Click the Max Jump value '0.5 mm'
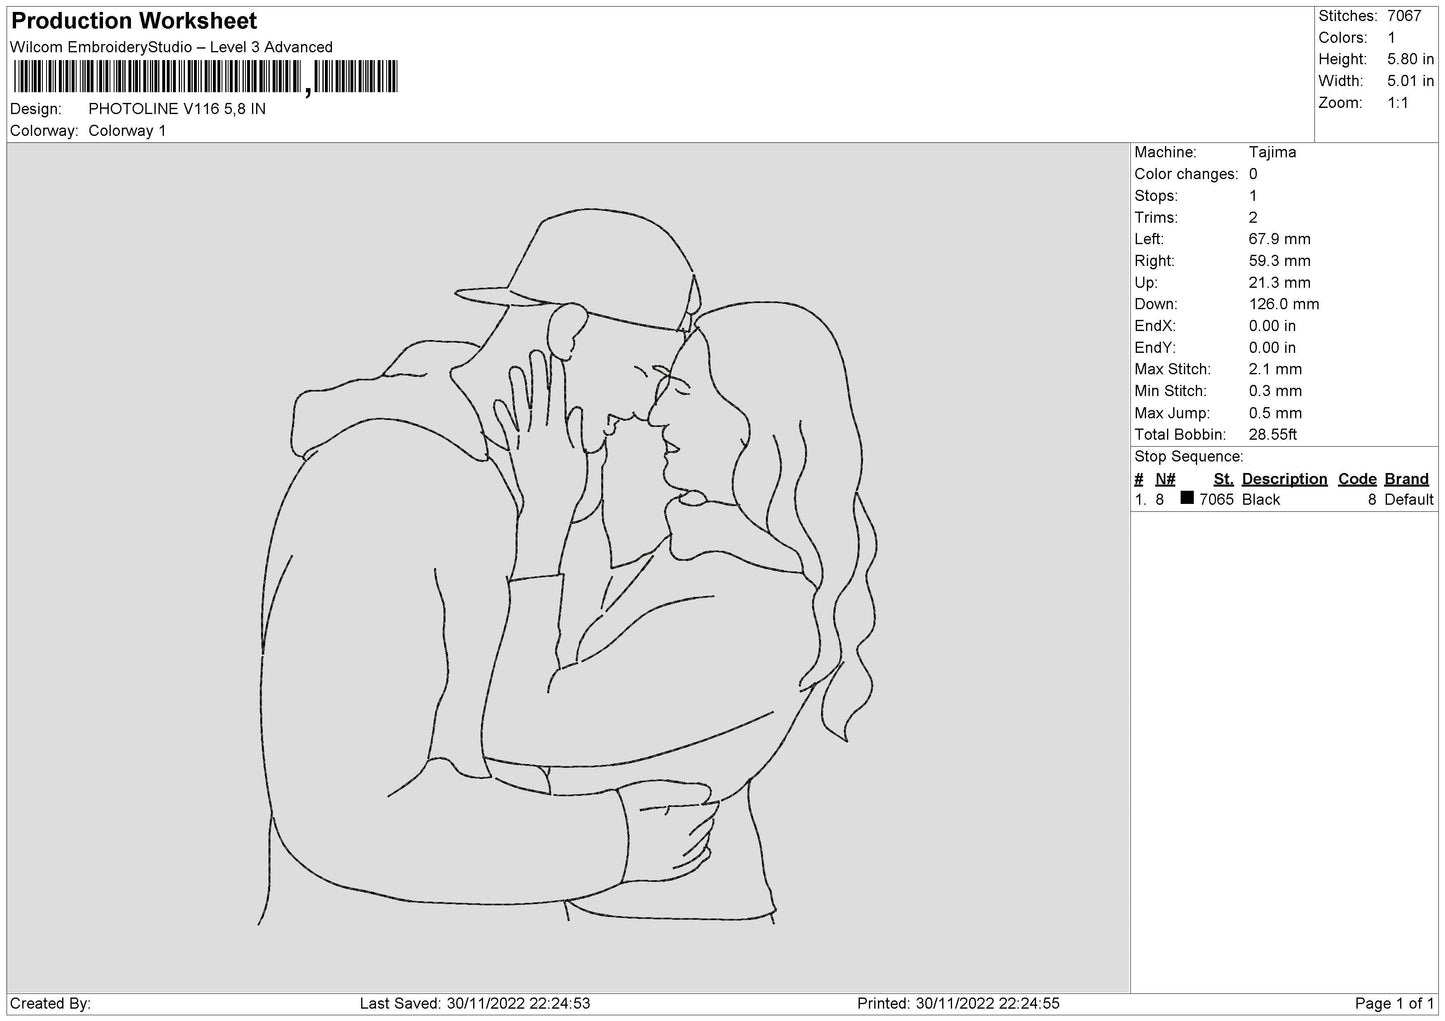This screenshot has height=1021, width=1445. [1275, 413]
